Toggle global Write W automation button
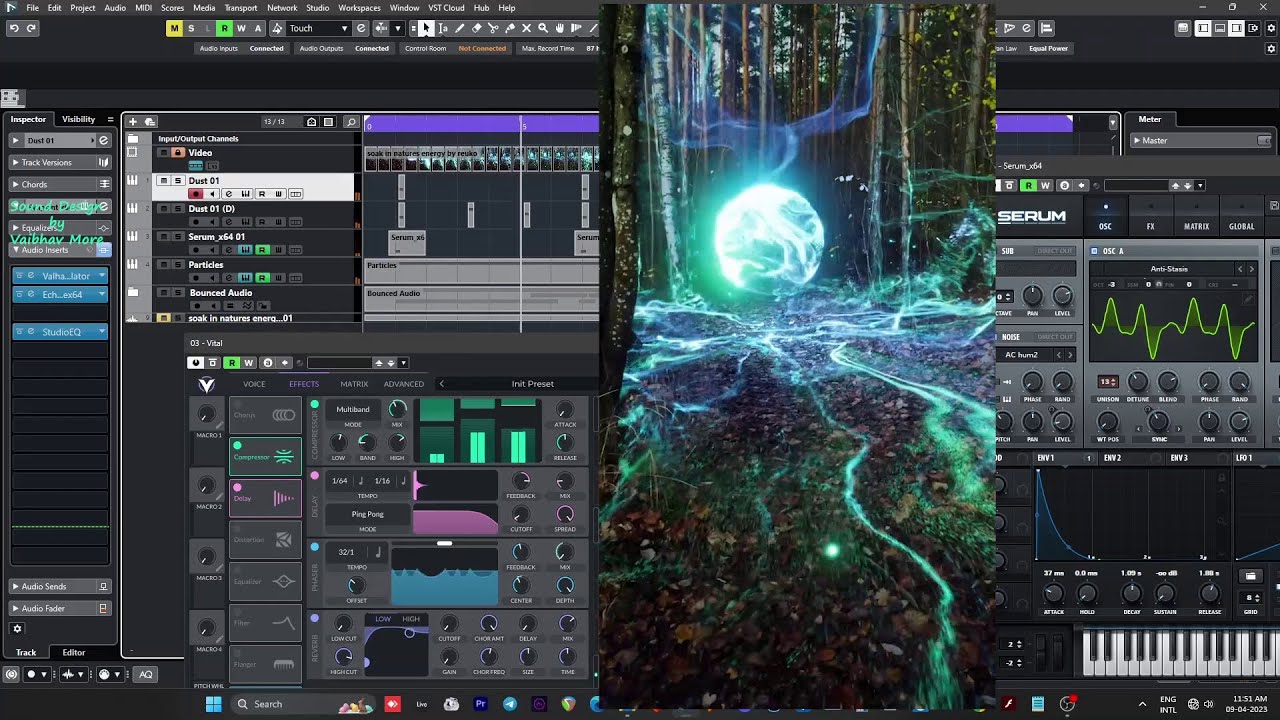Image resolution: width=1280 pixels, height=720 pixels. [x=241, y=28]
